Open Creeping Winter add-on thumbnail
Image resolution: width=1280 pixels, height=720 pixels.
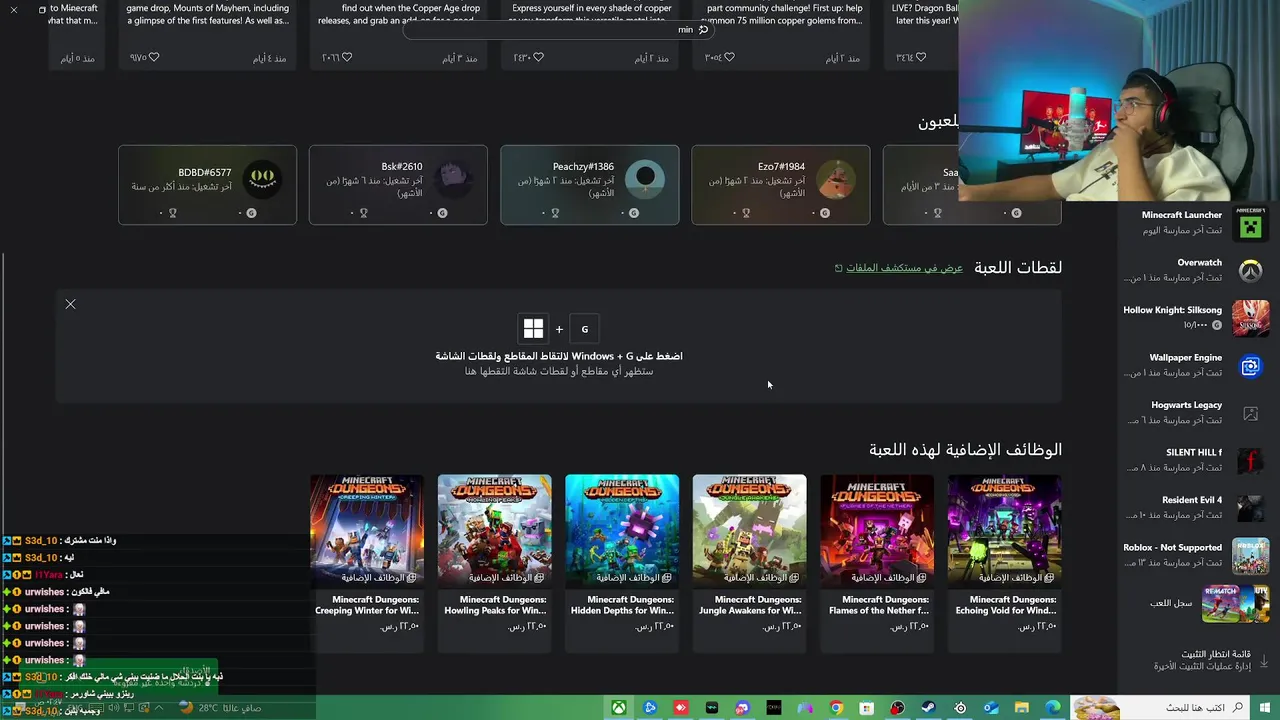pos(367,530)
